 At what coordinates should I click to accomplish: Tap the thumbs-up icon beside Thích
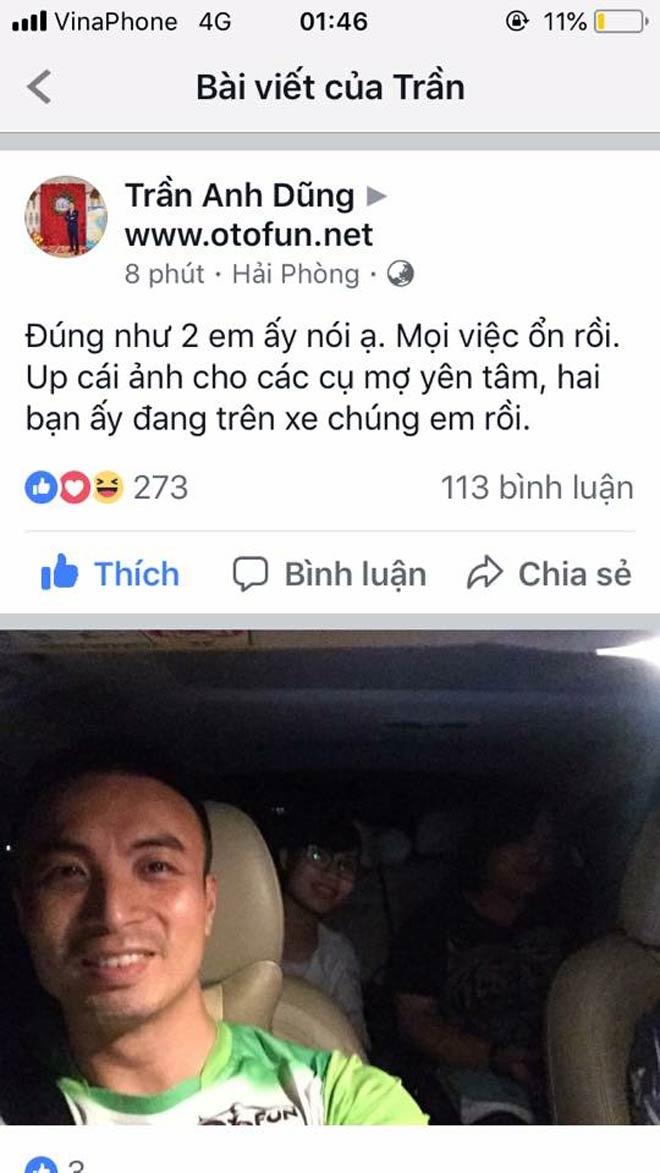pos(59,572)
